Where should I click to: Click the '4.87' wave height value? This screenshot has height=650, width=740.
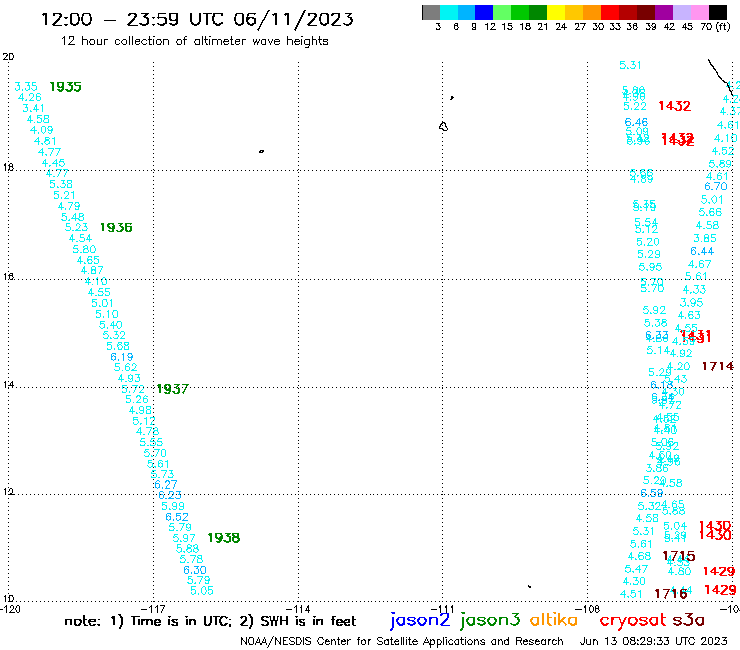tap(92, 270)
